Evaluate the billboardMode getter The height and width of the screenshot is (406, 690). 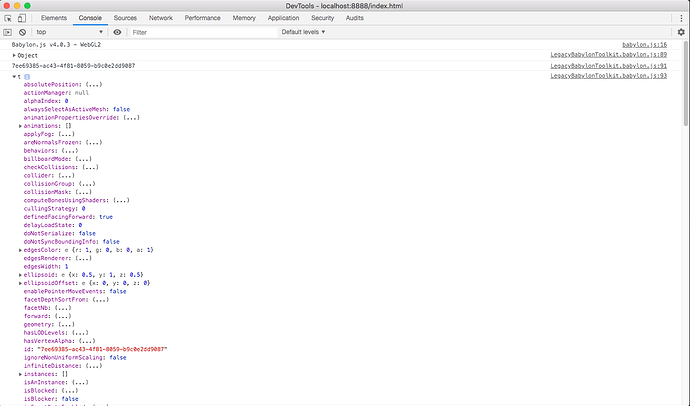pos(83,159)
